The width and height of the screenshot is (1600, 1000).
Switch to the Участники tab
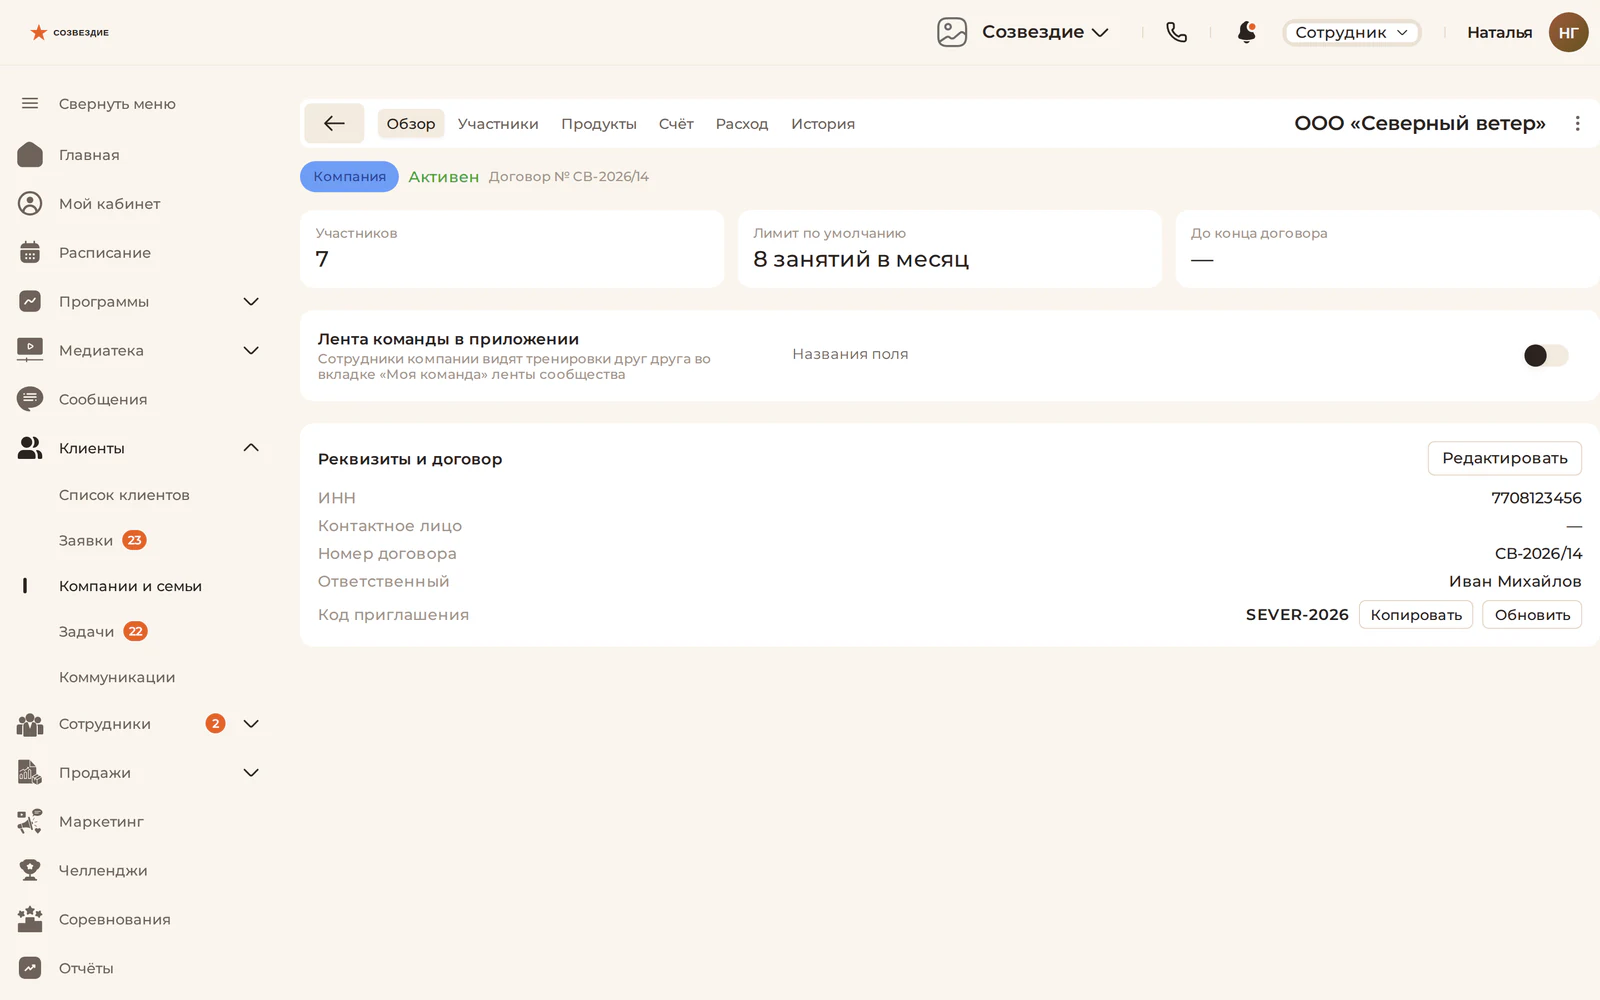coord(498,124)
